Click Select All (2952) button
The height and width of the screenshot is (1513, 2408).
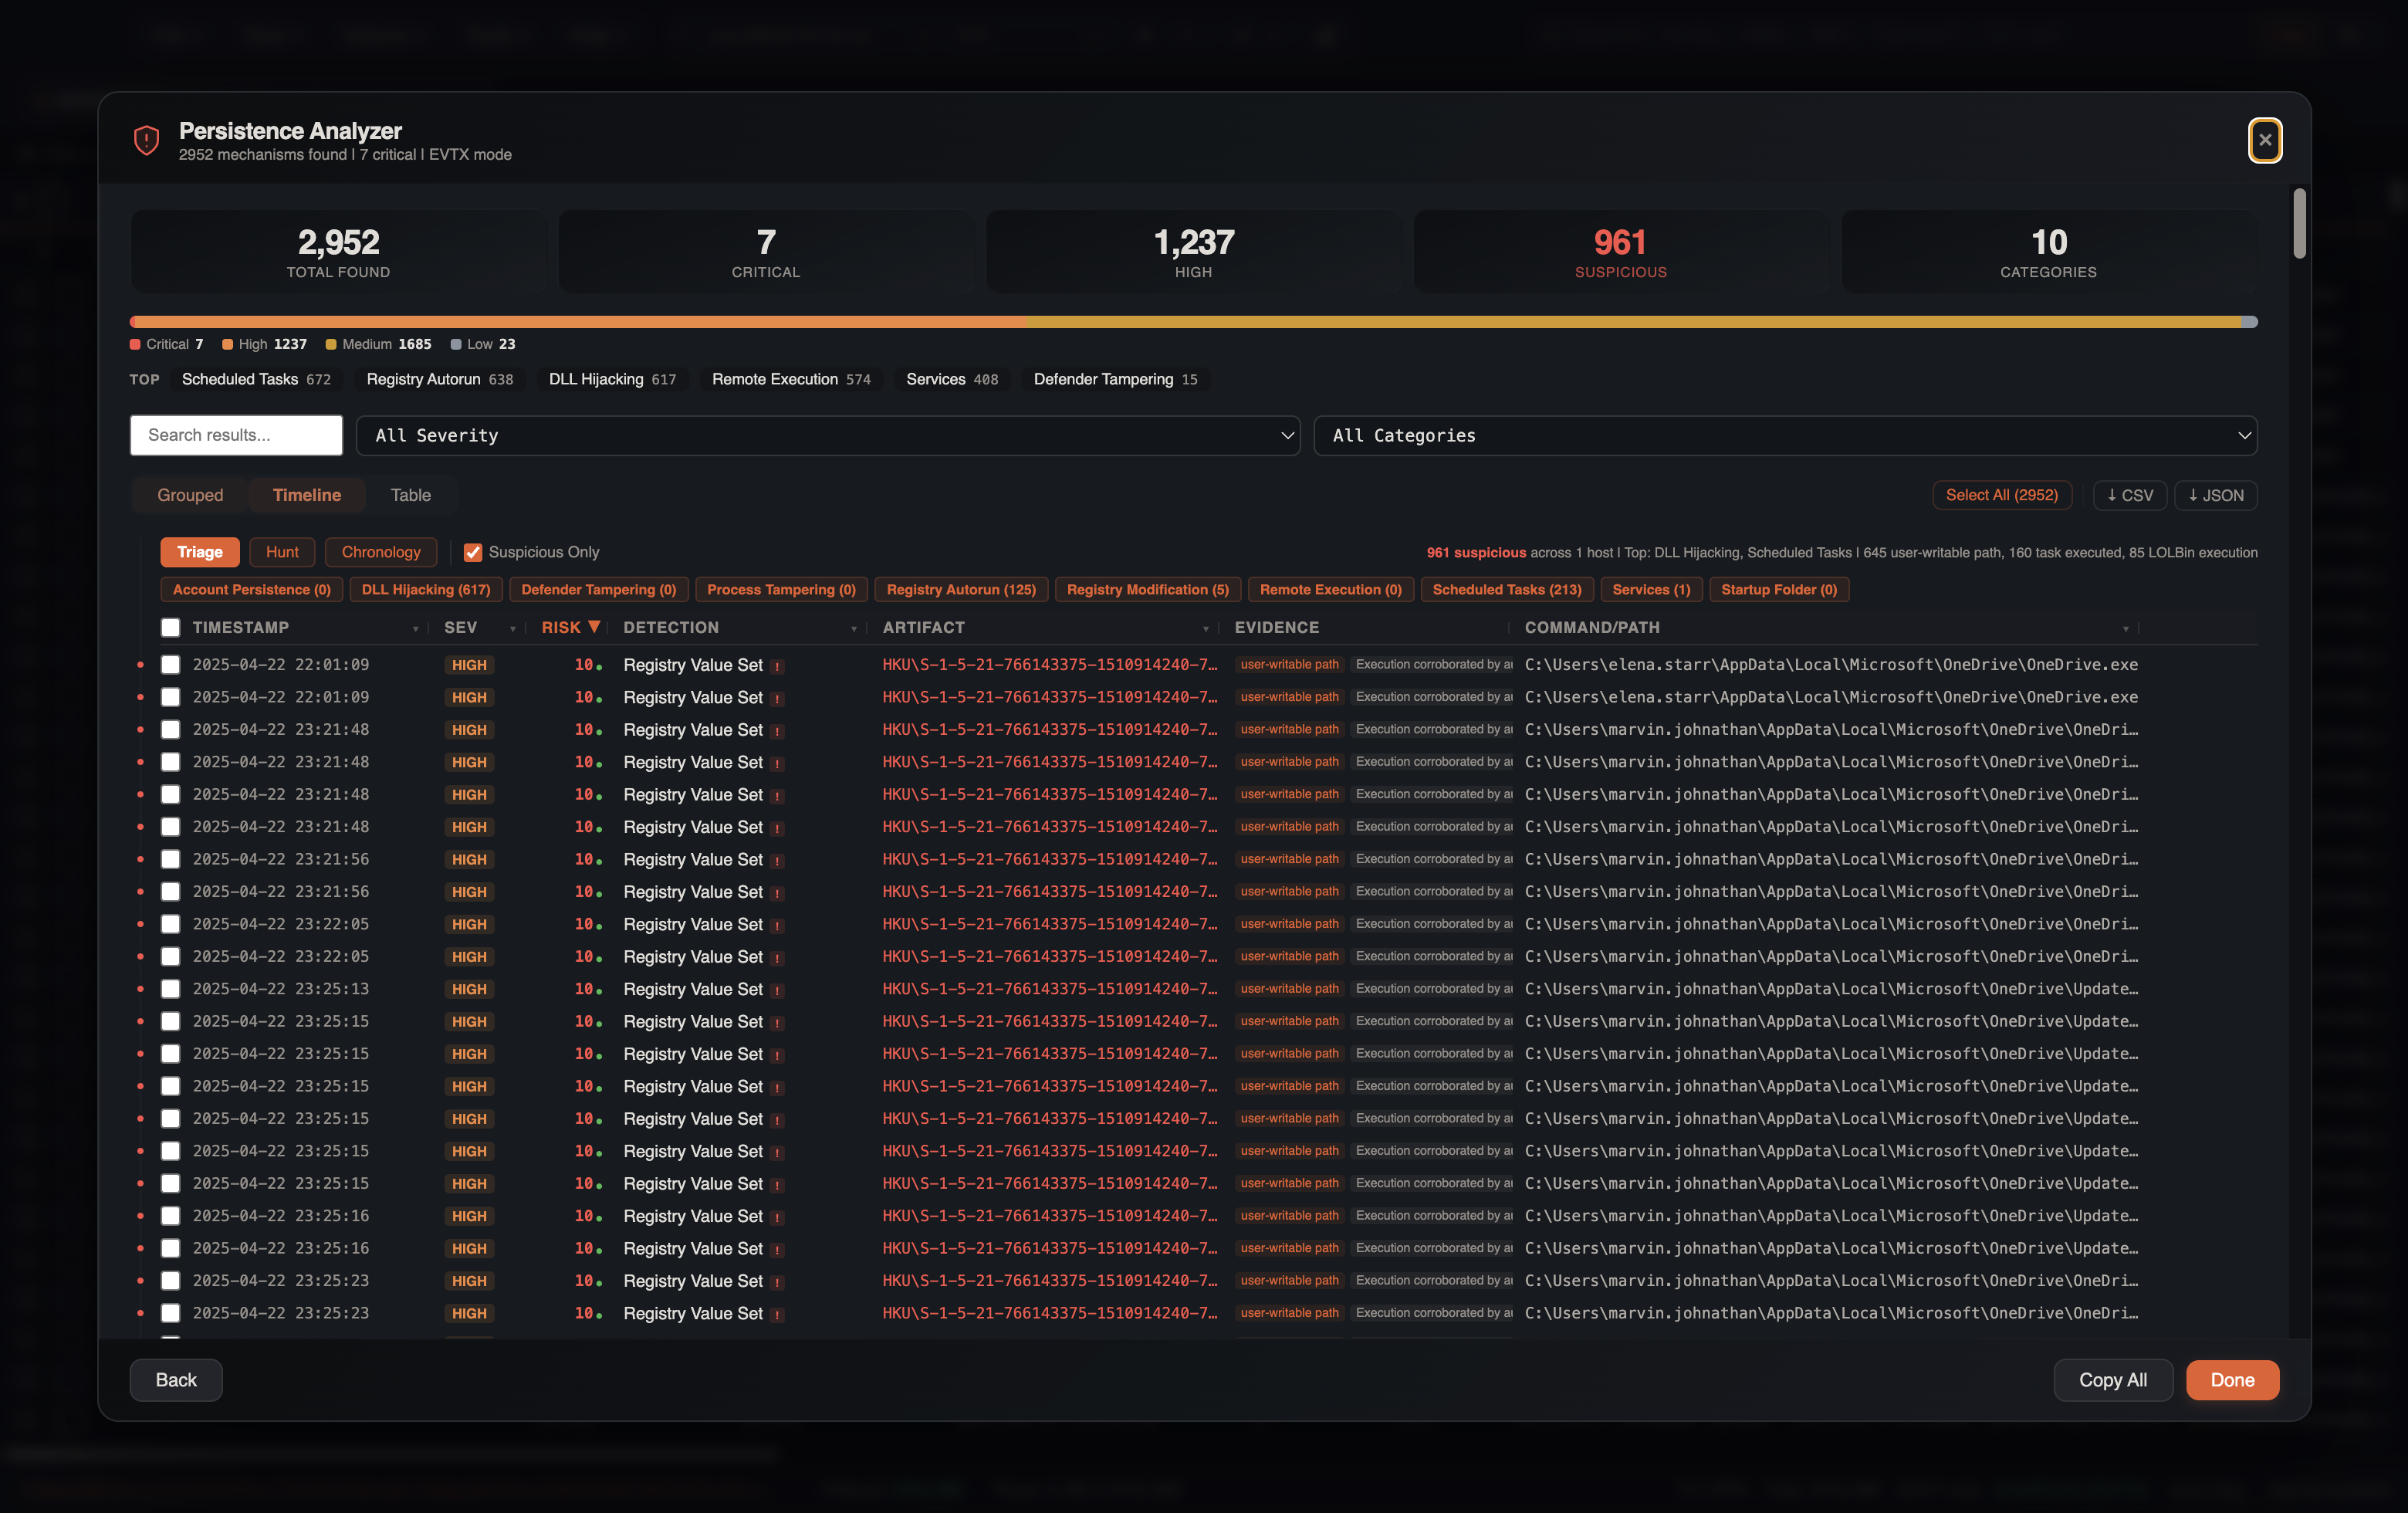click(2002, 495)
